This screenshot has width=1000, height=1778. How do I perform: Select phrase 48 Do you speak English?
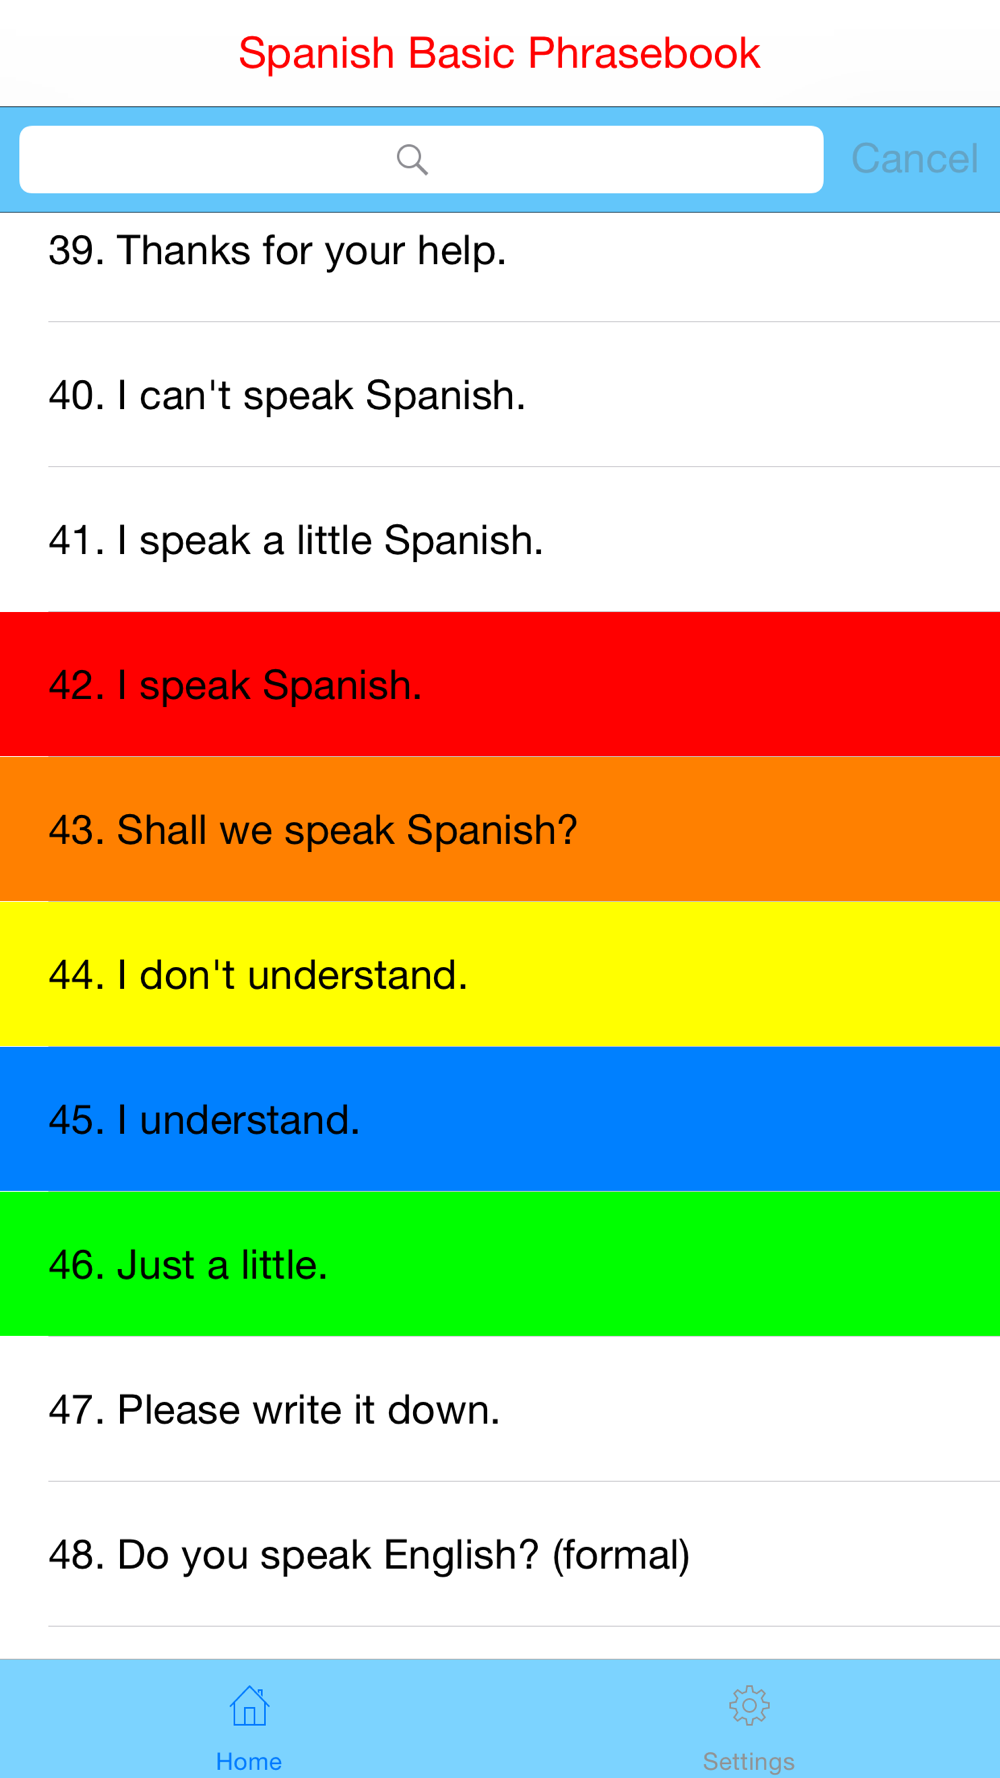(500, 1554)
